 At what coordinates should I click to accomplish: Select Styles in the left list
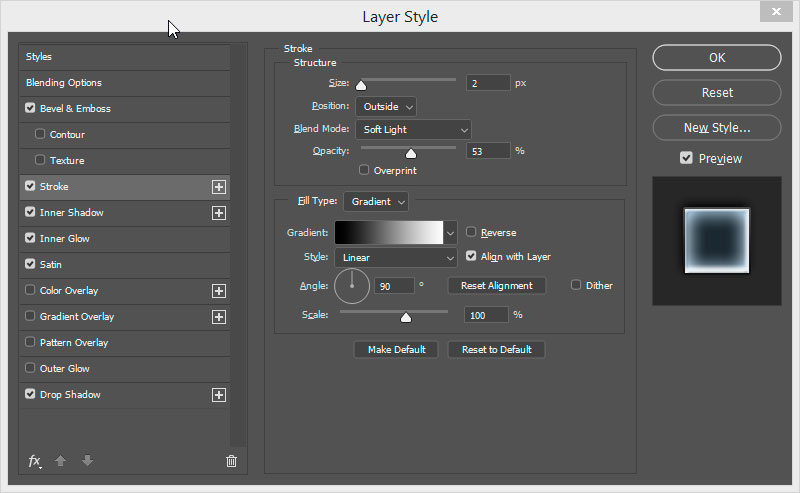click(124, 57)
